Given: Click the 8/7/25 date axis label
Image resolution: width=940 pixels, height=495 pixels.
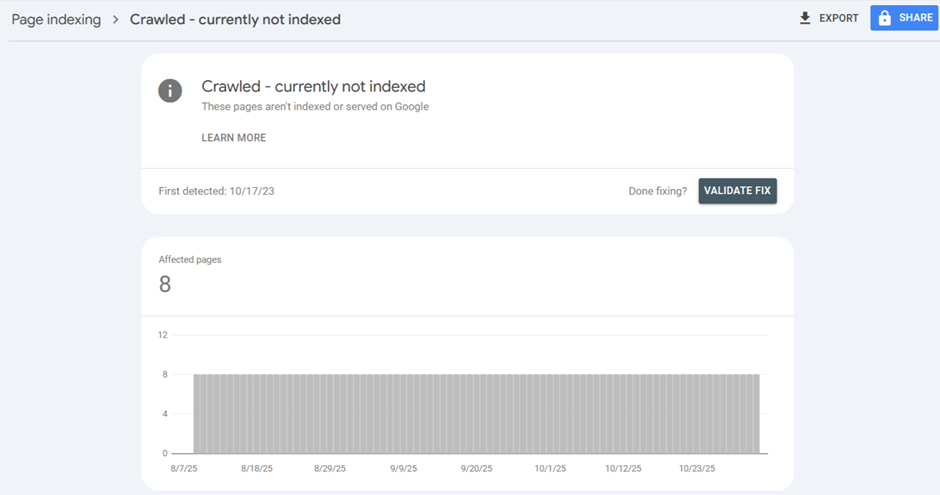Looking at the screenshot, I should tap(184, 468).
